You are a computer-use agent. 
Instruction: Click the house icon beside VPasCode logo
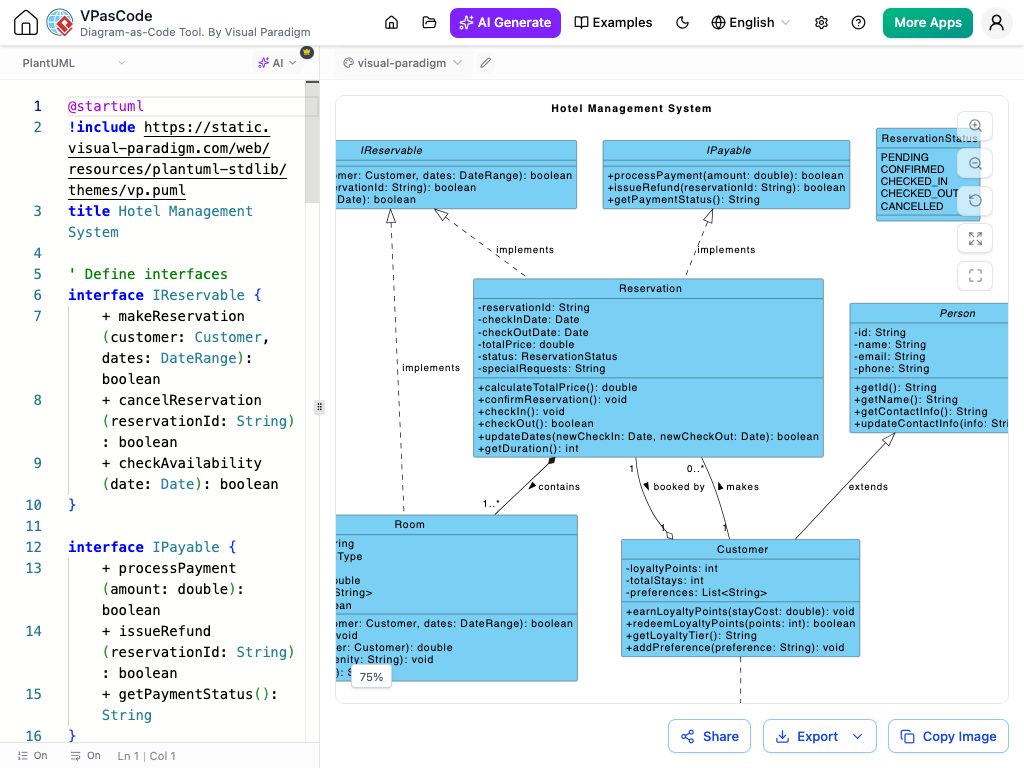(x=25, y=22)
